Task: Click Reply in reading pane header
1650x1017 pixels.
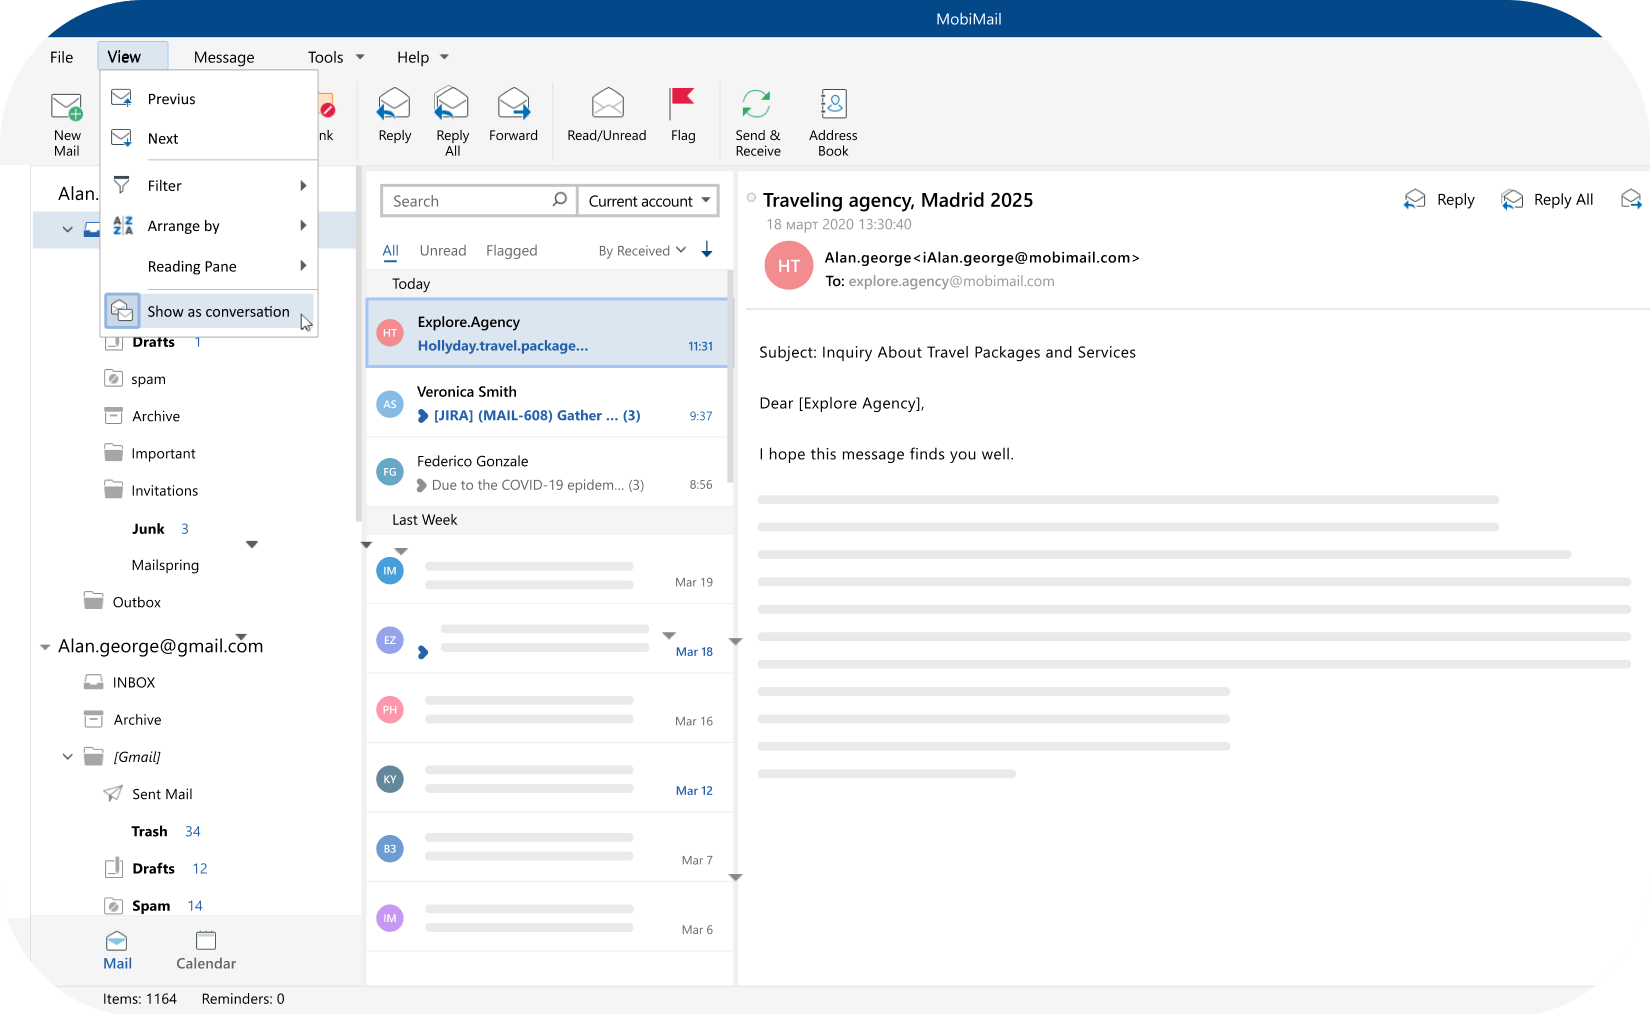Action: point(1439,200)
